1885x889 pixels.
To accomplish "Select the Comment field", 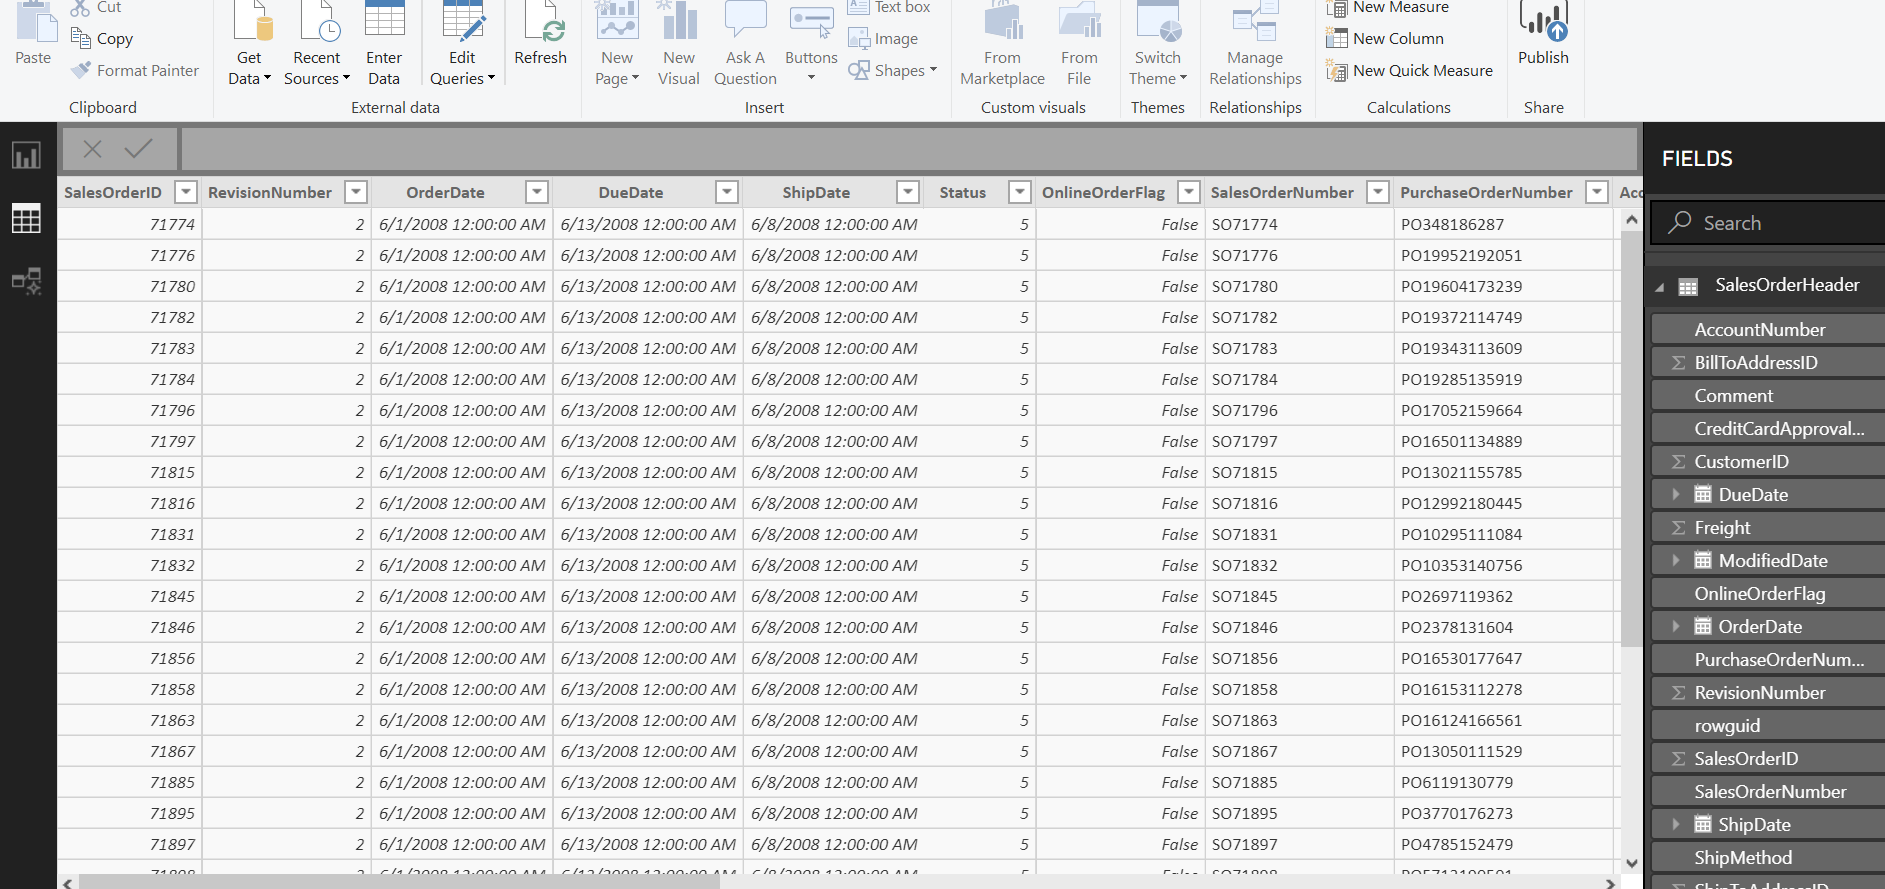I will coord(1768,395).
